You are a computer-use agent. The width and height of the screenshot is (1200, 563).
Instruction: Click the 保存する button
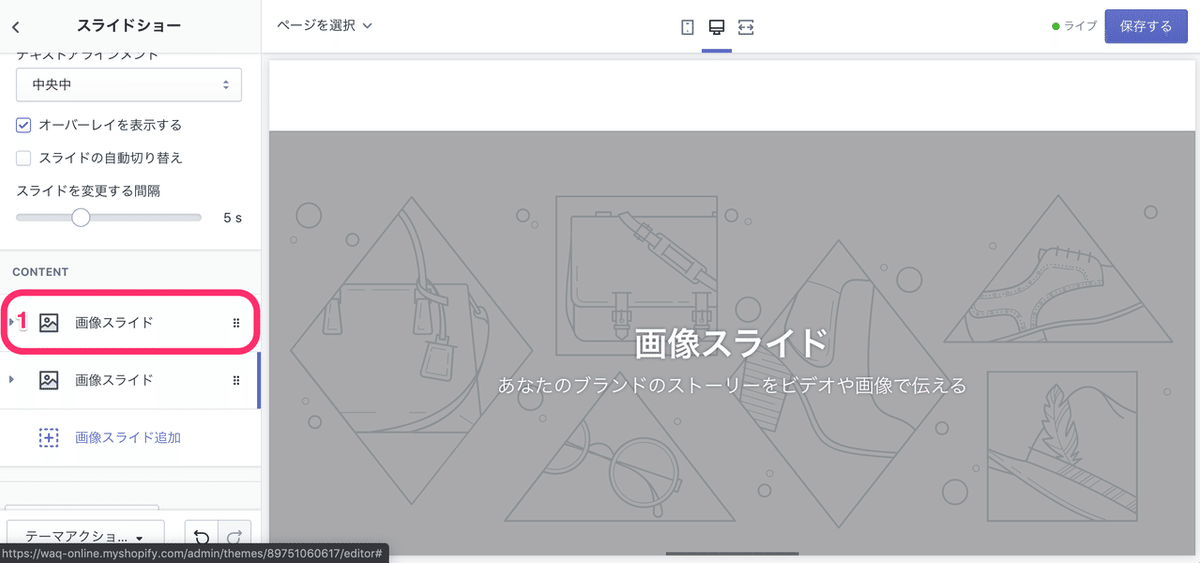click(1146, 27)
